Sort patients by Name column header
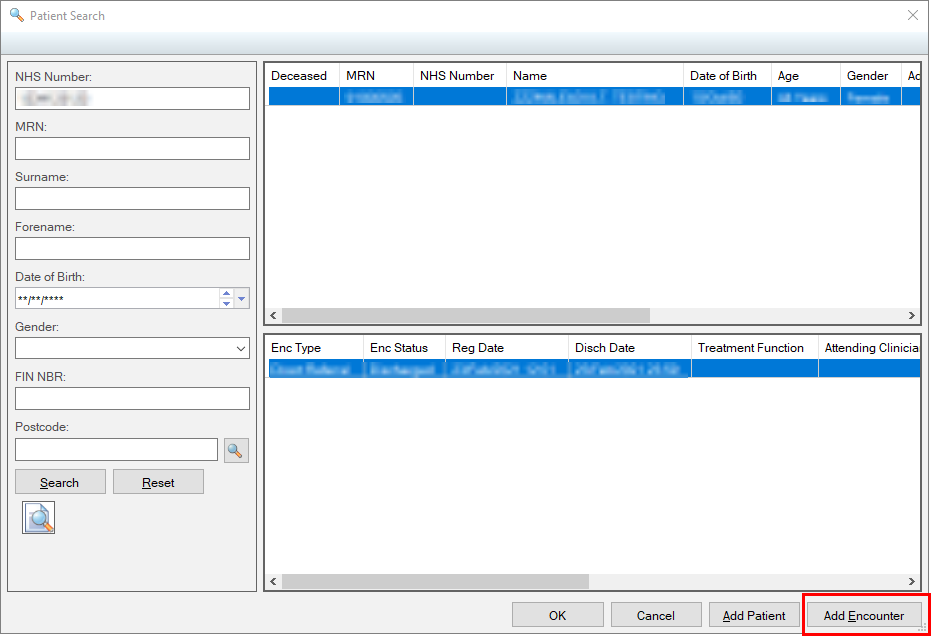This screenshot has width=931, height=636. pos(594,76)
